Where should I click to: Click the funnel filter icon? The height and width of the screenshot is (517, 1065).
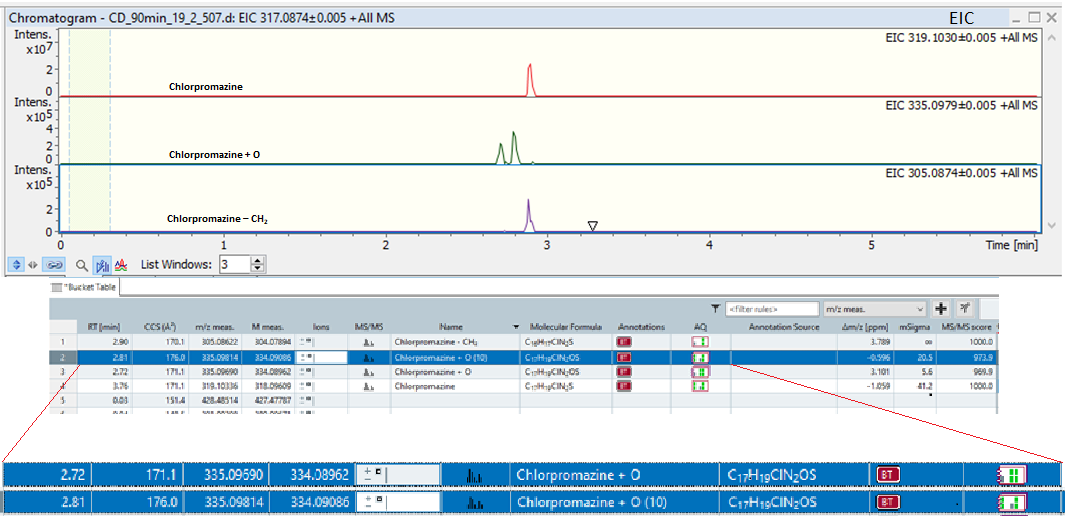715,308
